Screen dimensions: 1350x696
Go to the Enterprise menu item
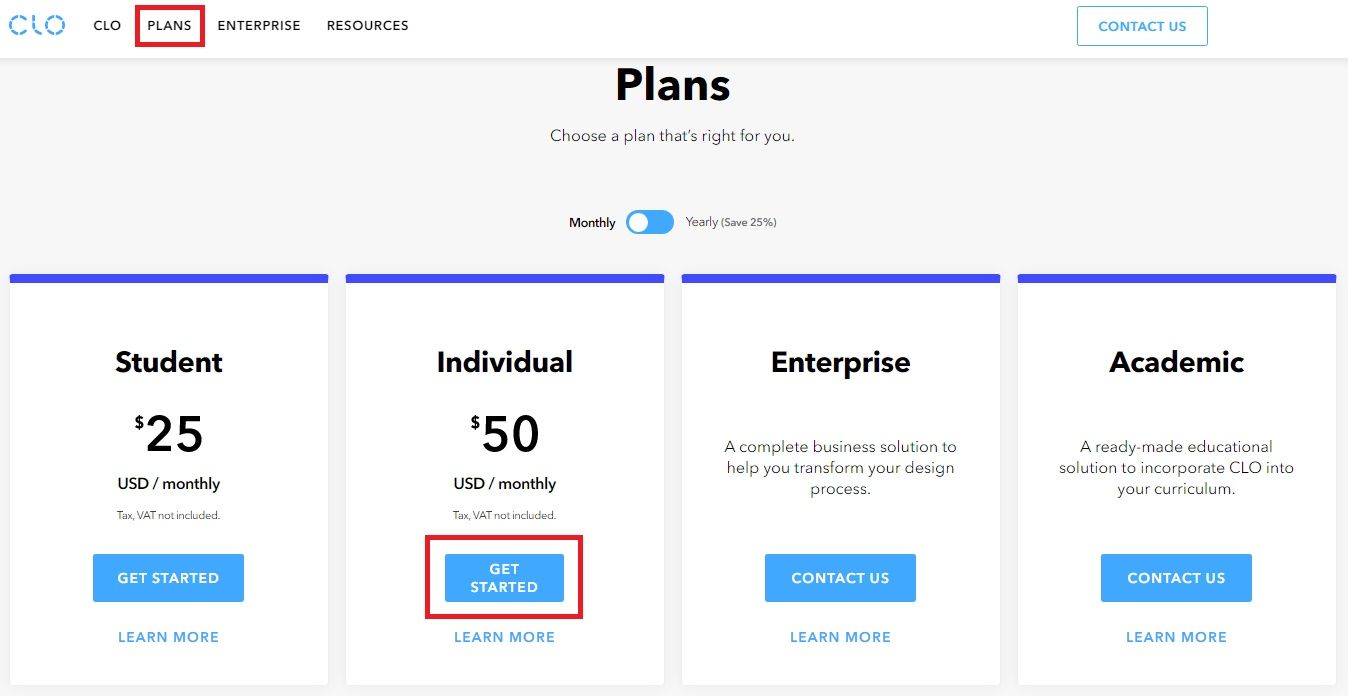(259, 26)
